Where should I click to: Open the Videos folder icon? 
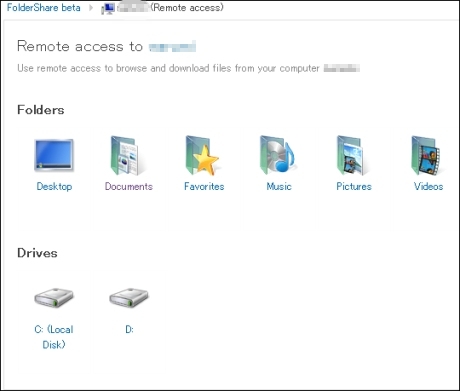click(428, 155)
